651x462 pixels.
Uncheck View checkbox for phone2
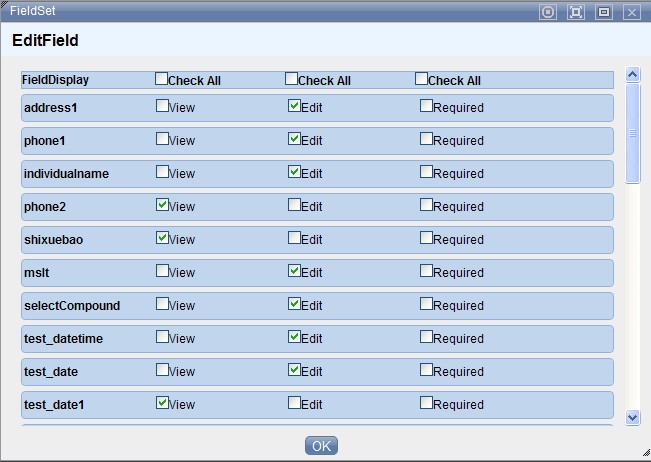pos(163,205)
